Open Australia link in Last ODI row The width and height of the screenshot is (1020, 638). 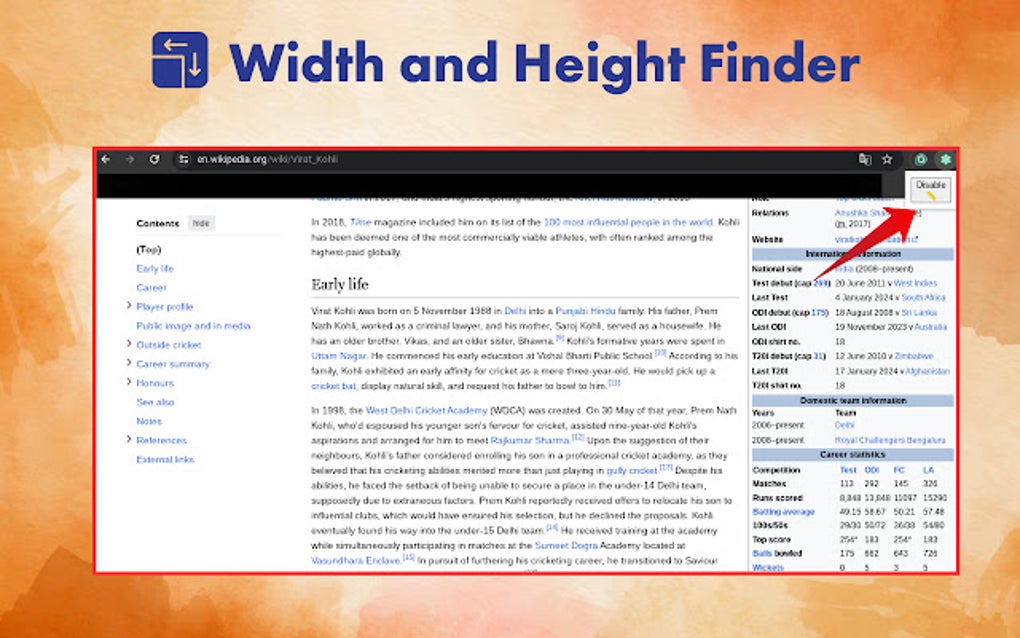pyautogui.click(x=931, y=327)
